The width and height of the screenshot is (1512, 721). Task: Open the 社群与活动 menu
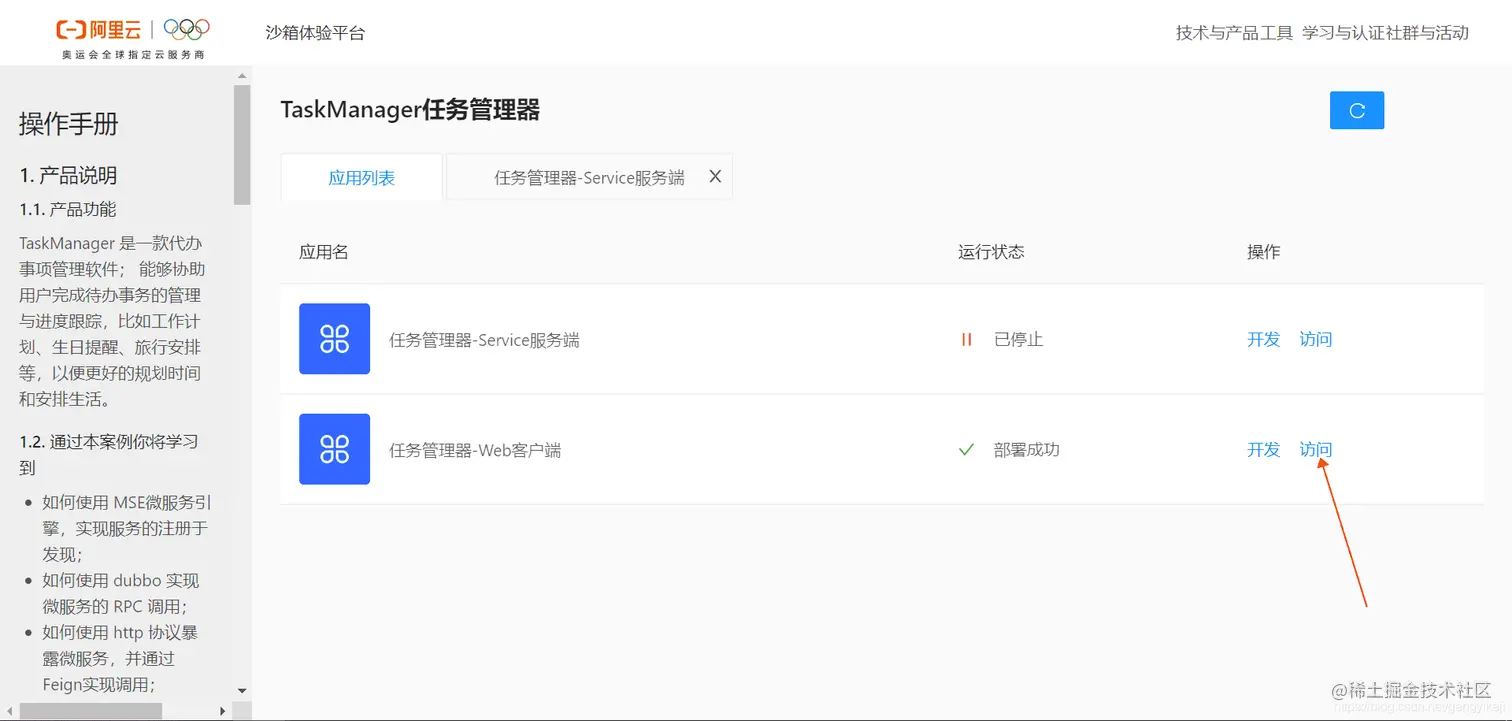point(1427,33)
